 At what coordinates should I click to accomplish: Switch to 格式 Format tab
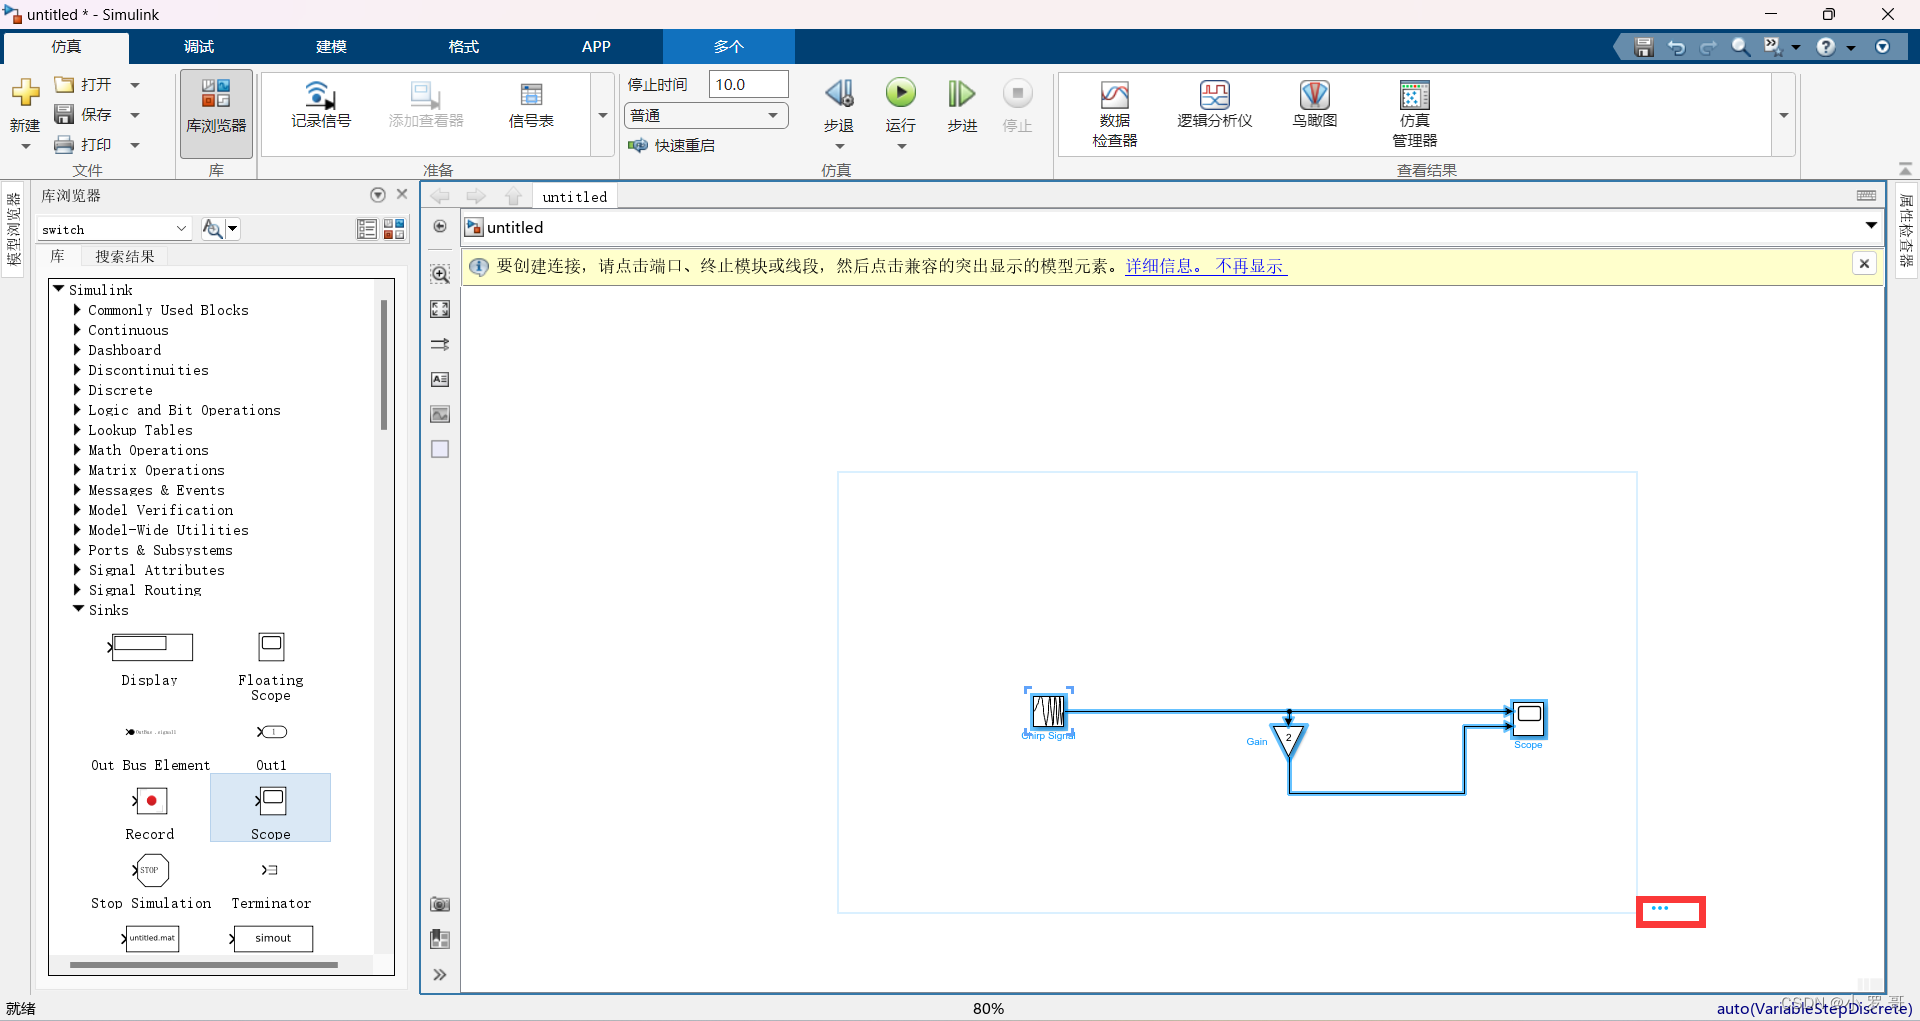click(463, 47)
